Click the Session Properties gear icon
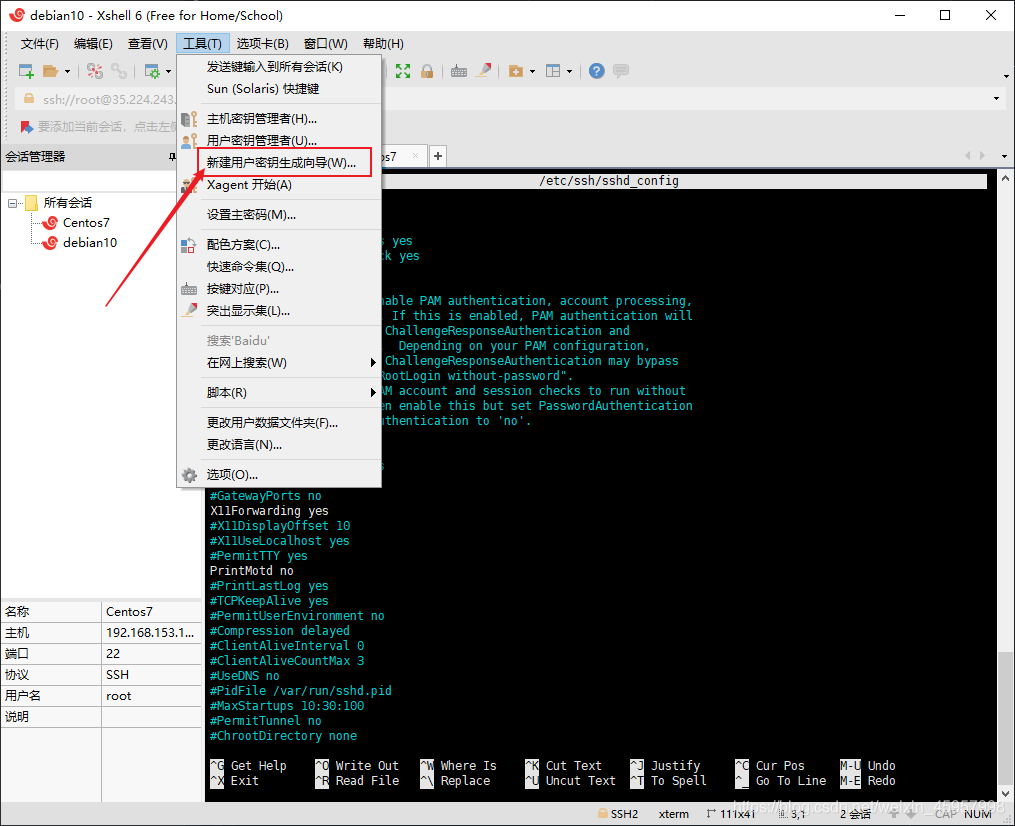The image size is (1015, 826). 152,71
